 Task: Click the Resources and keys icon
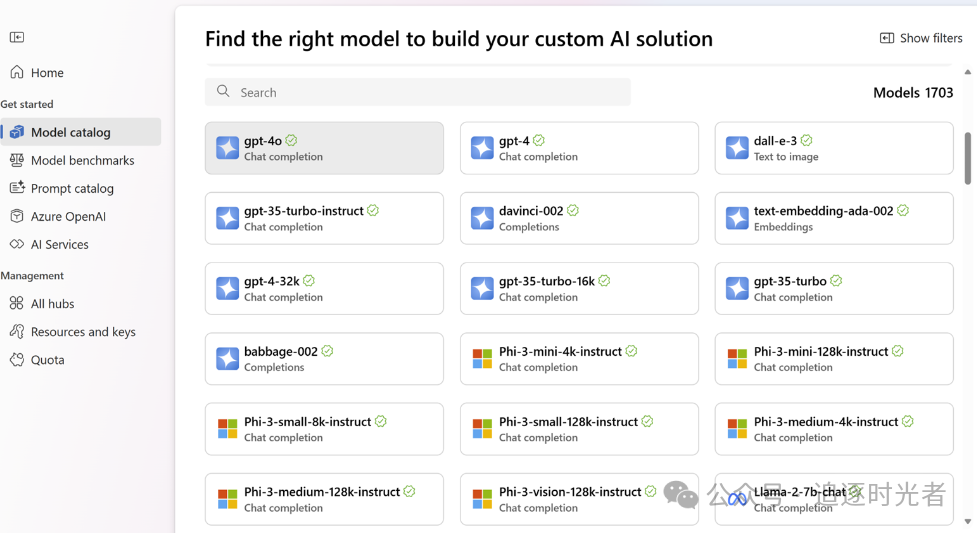point(17,331)
